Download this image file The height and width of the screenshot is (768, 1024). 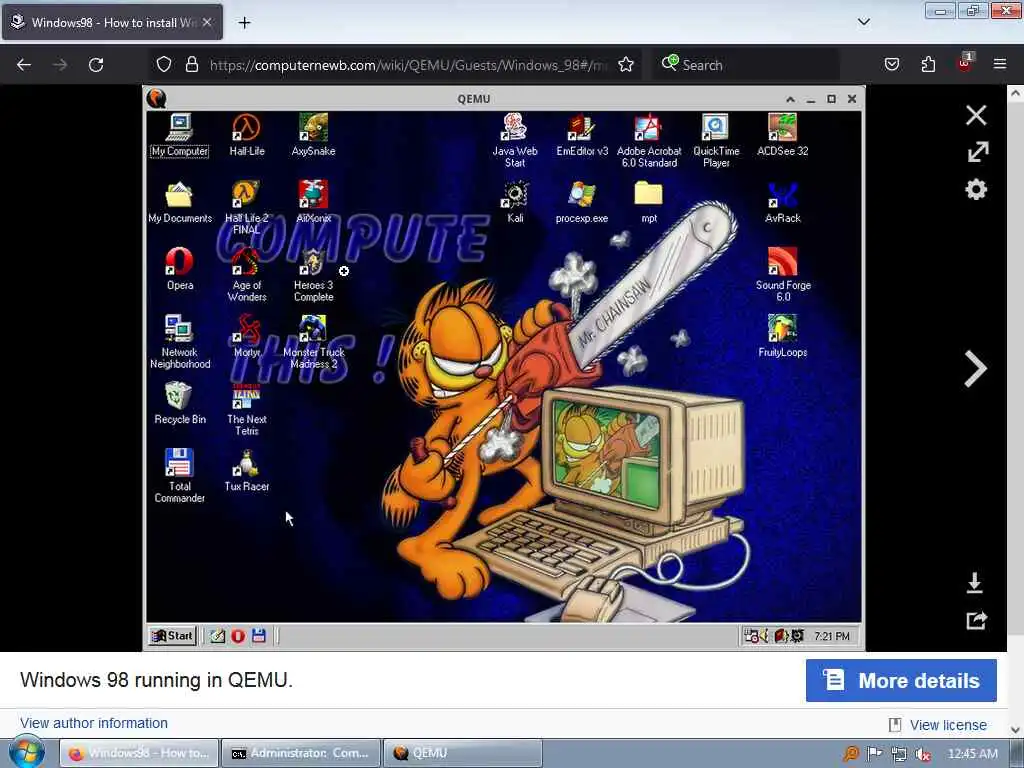pos(974,583)
